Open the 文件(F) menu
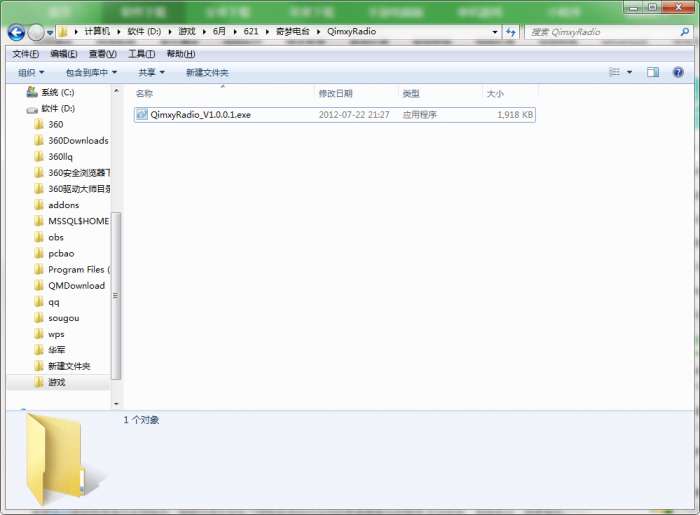Viewport: 700px width, 515px height. pos(25,54)
